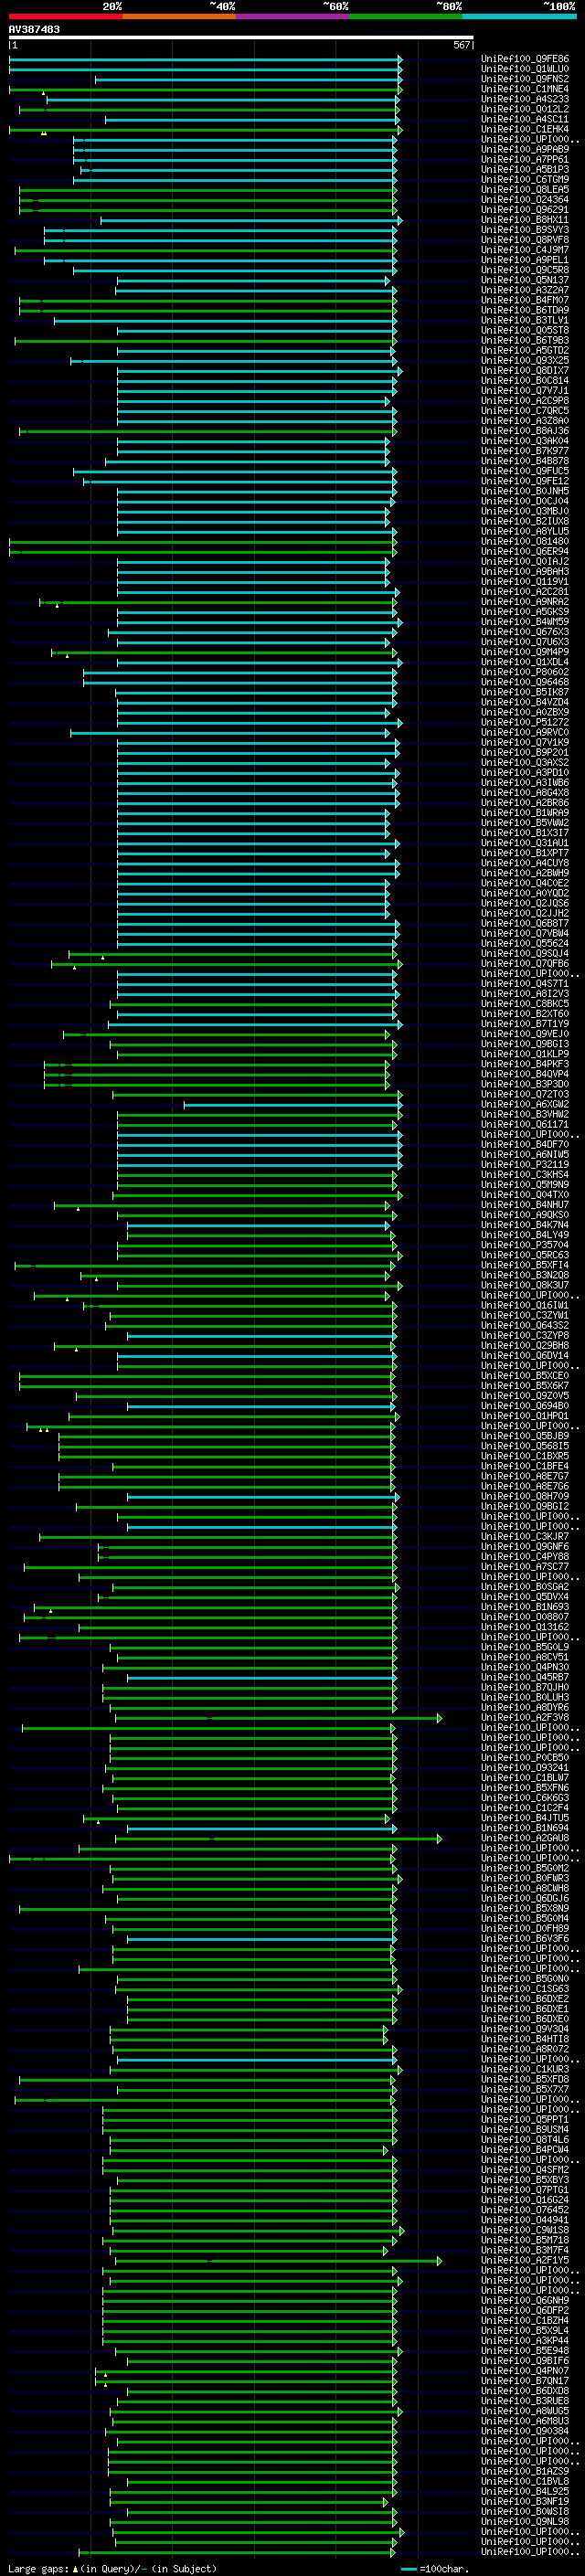Select hit label UniRef100_P35704
The height and width of the screenshot is (2576, 585).
click(525, 1245)
